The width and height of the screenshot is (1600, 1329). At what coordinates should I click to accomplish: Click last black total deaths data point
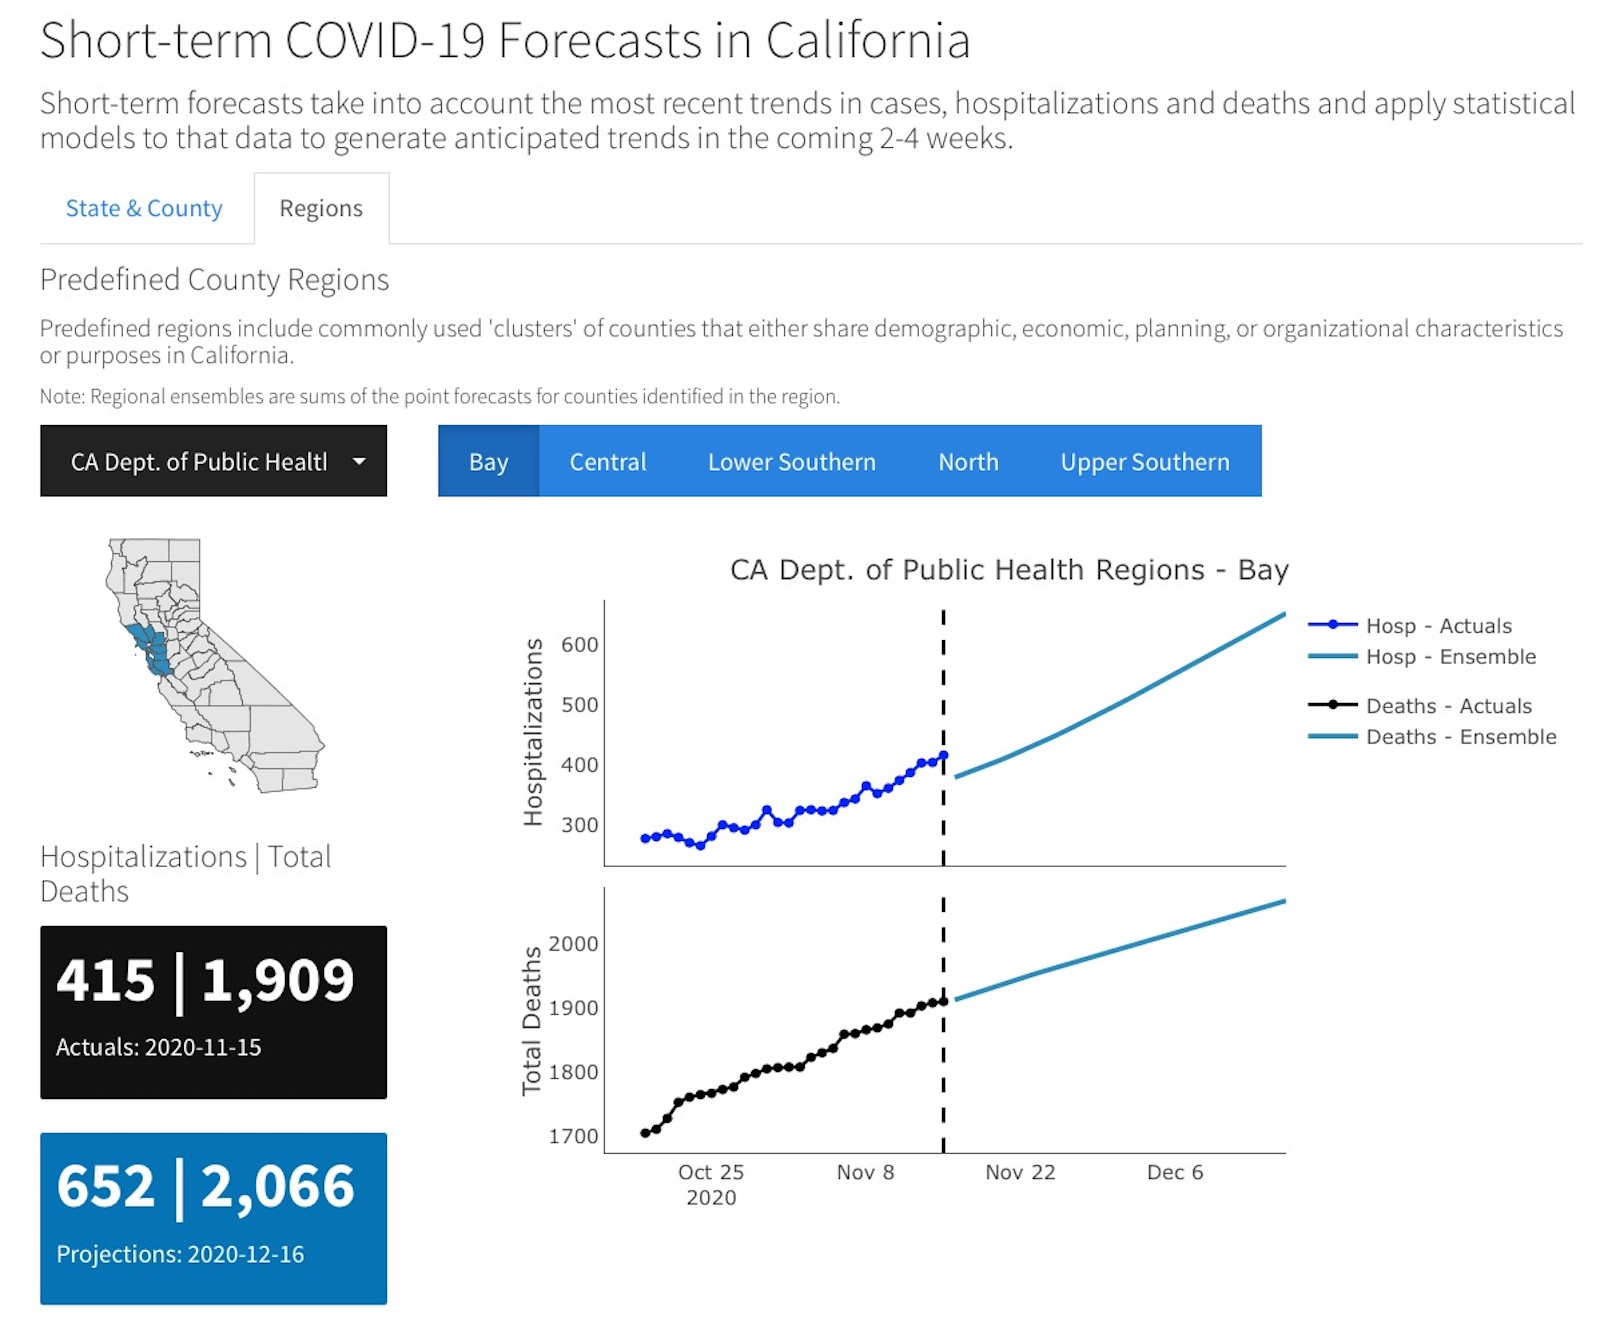pos(943,1000)
